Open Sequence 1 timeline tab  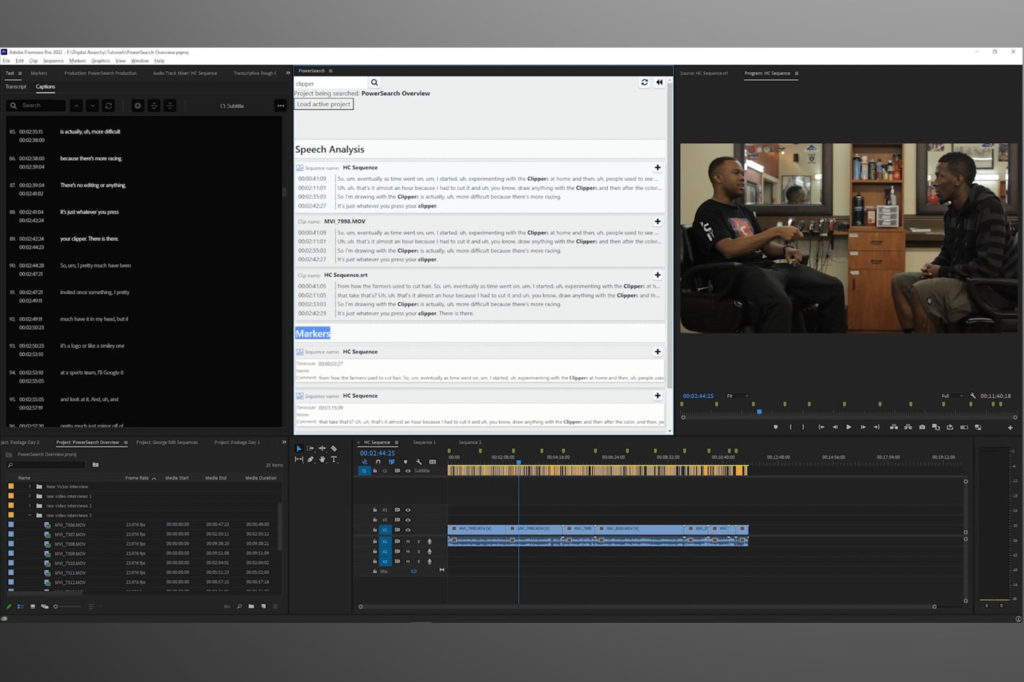pyautogui.click(x=424, y=442)
